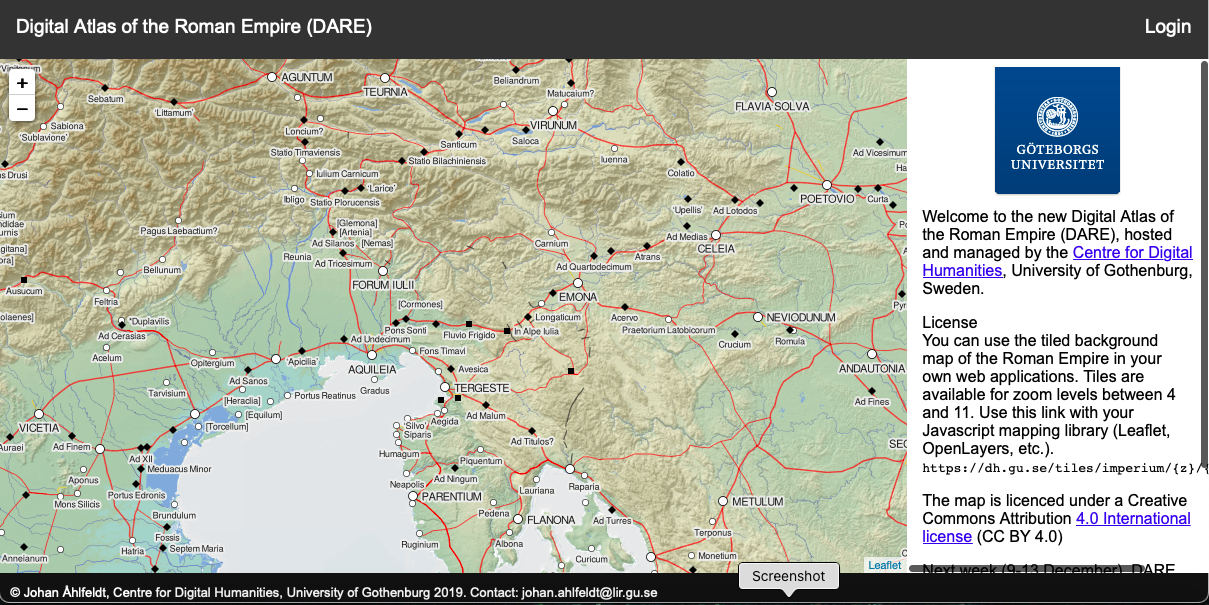1209x605 pixels.
Task: Click the tiles URL text in the sidebar
Action: 1059,467
